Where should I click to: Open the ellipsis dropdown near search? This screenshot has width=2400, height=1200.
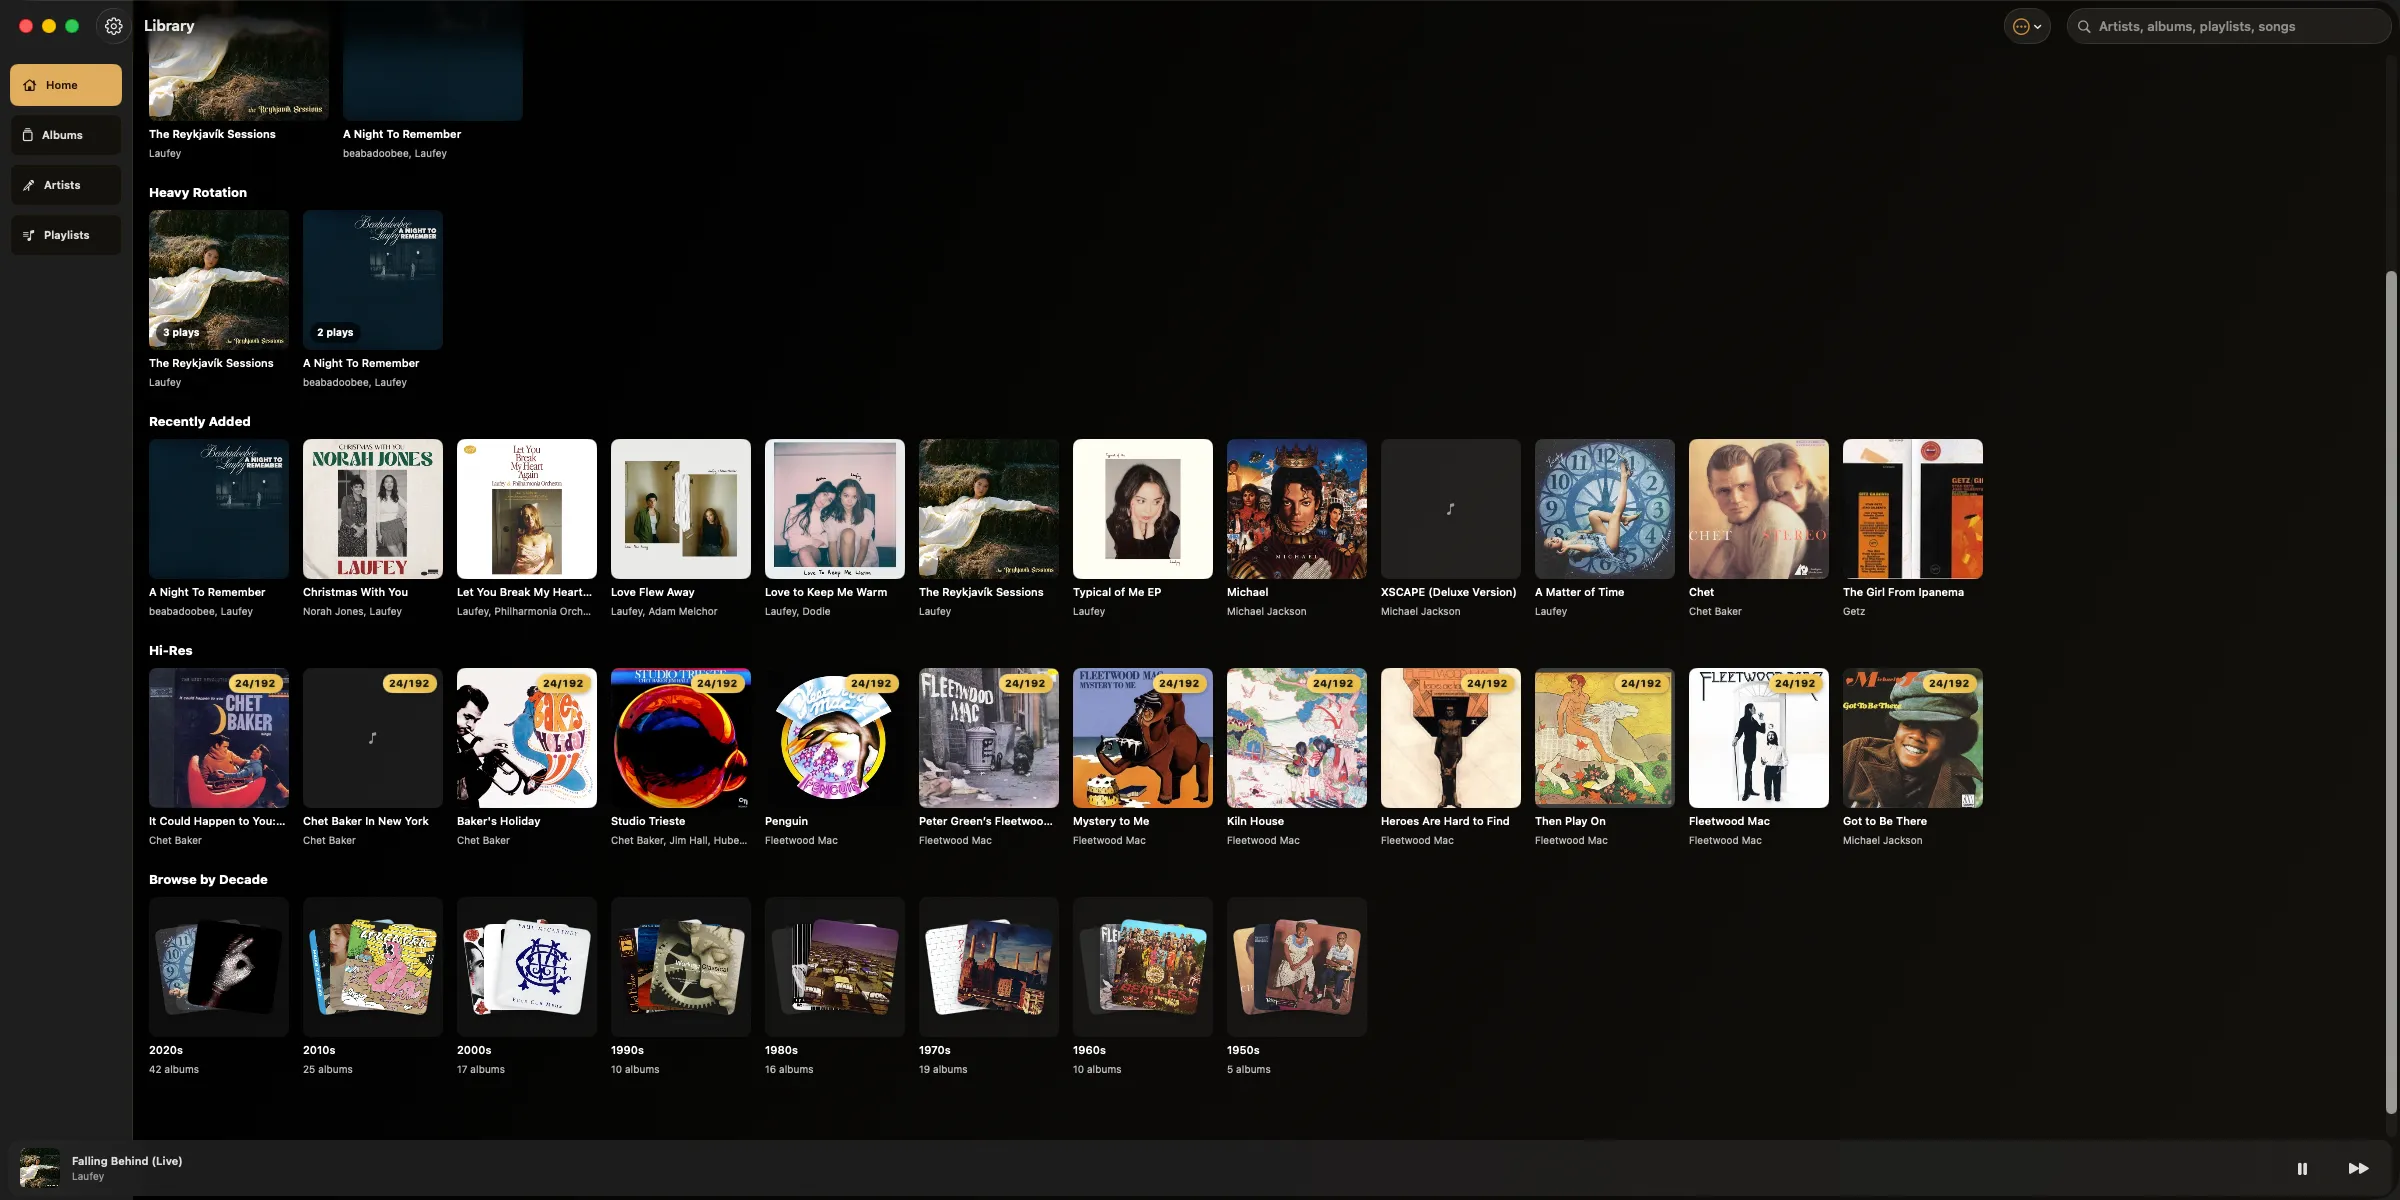pyautogui.click(x=2027, y=27)
